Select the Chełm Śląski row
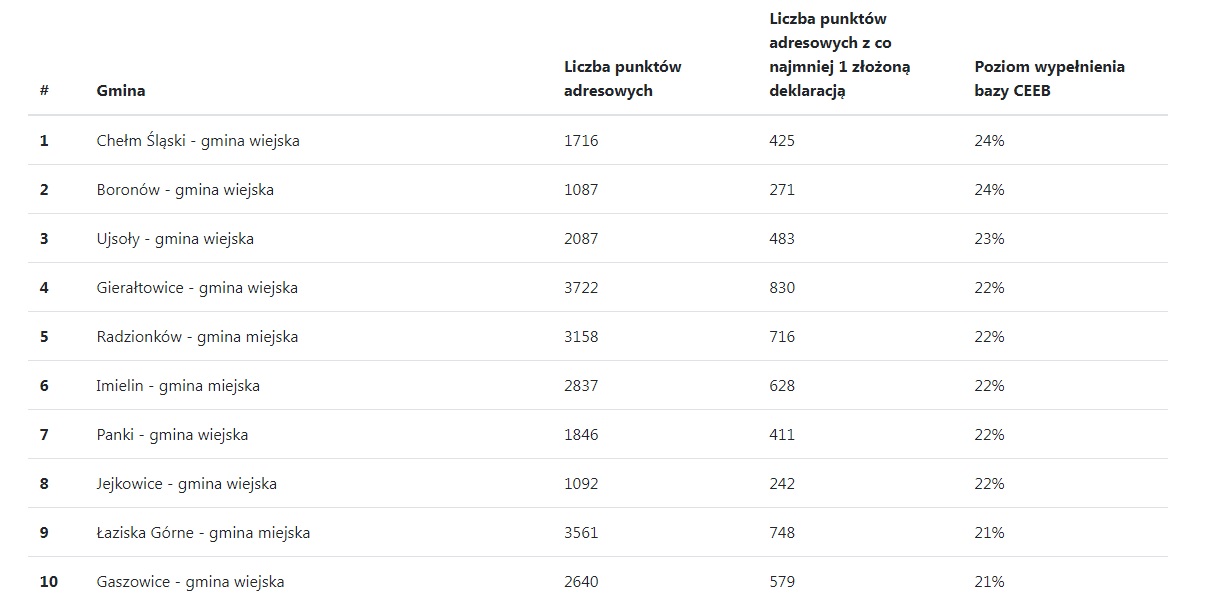 click(x=198, y=141)
